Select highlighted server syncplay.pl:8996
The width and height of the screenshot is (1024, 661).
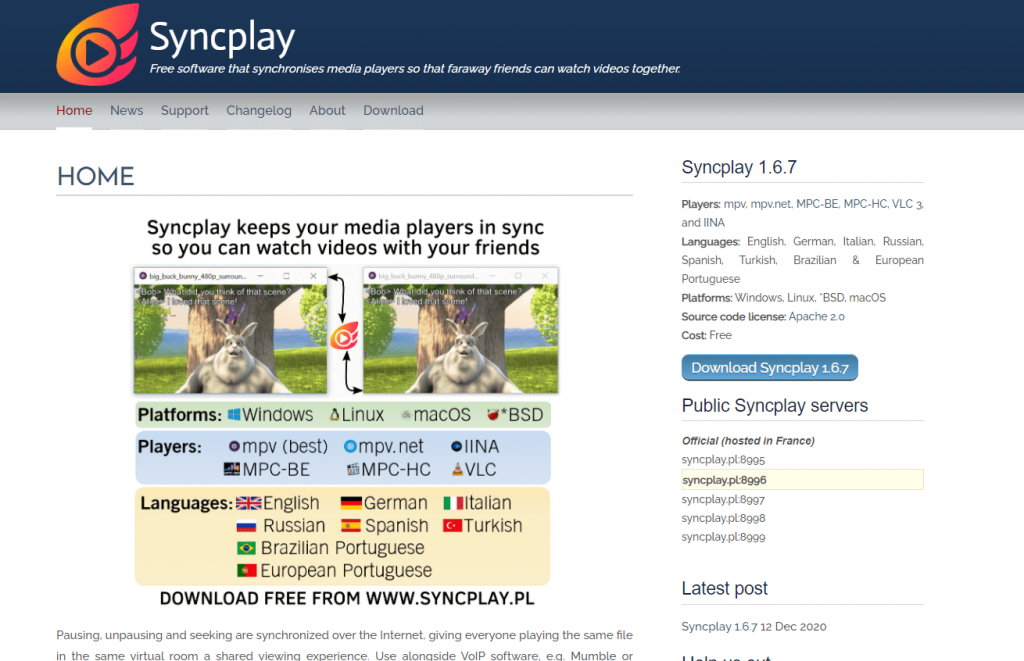(x=802, y=479)
